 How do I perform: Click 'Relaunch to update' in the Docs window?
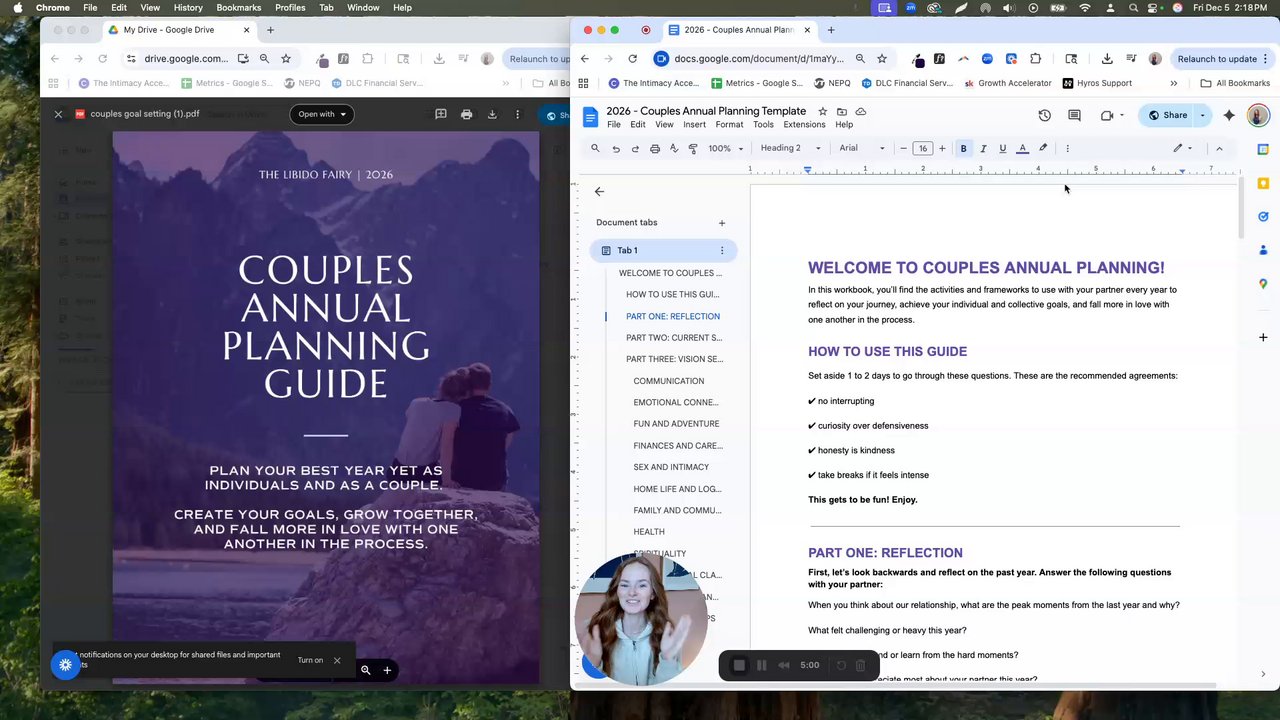coord(1216,59)
